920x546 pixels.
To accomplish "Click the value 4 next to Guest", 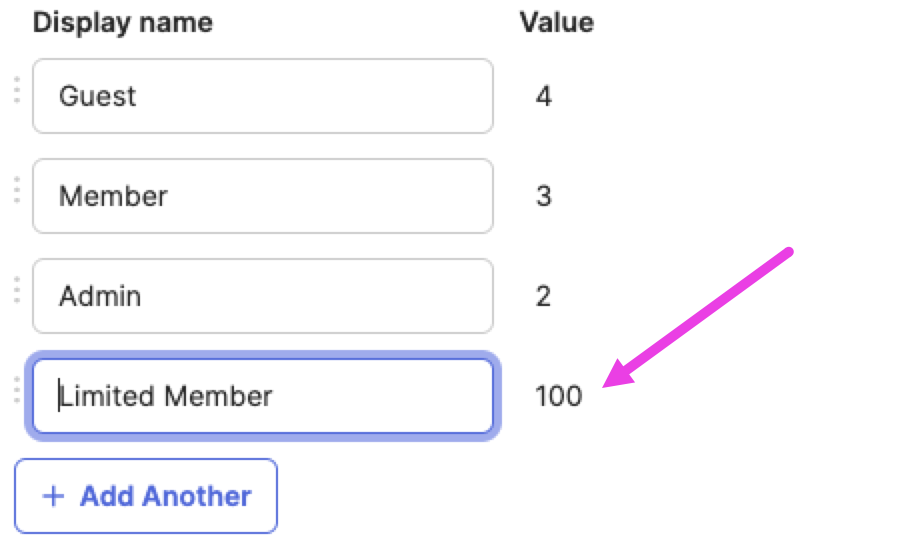I will tap(544, 97).
